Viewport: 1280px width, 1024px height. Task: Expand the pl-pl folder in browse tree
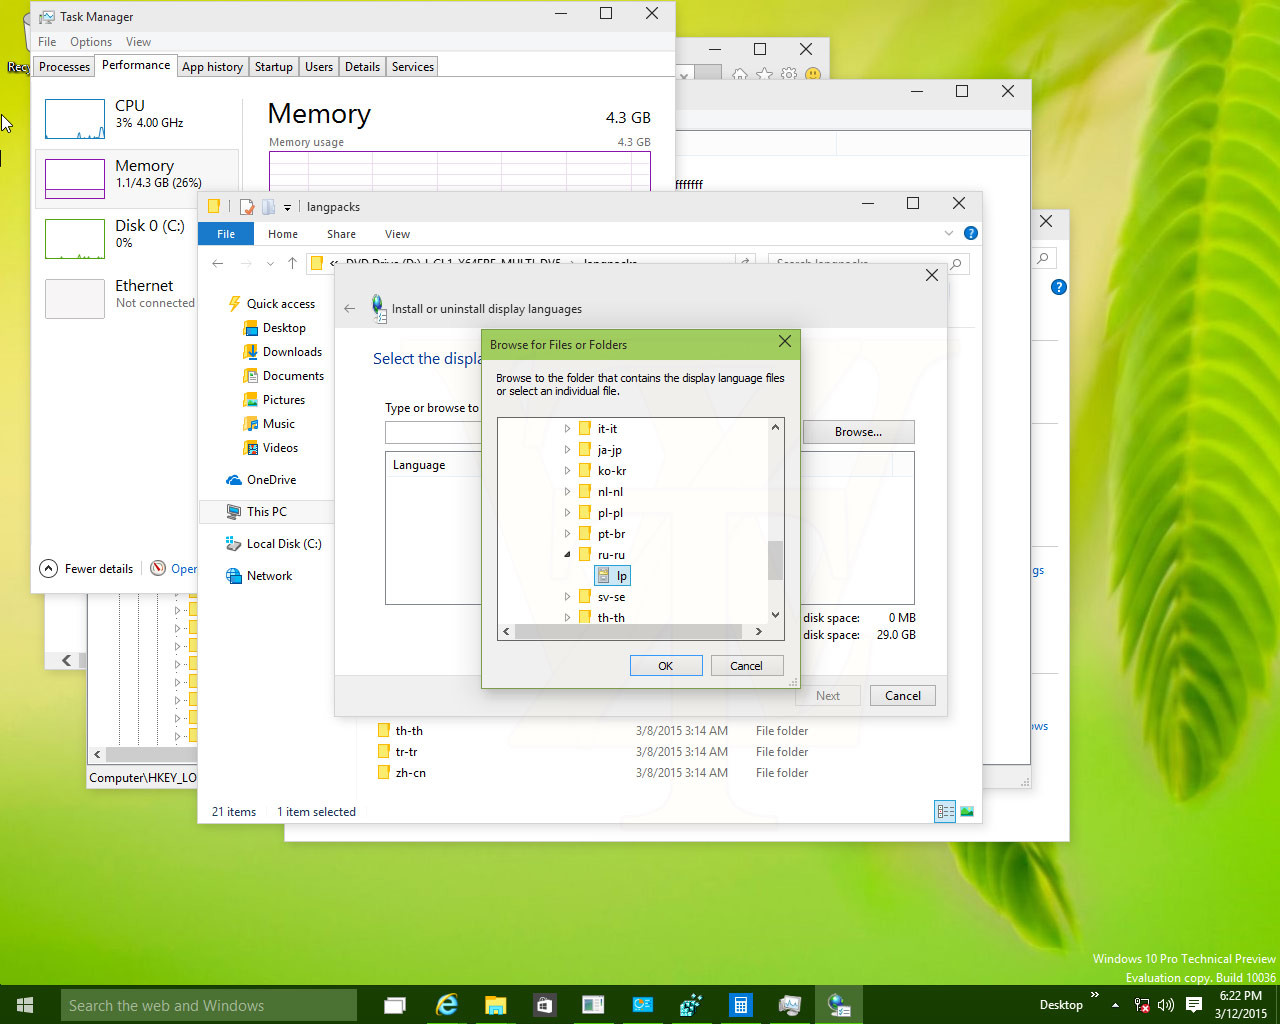pyautogui.click(x=567, y=513)
